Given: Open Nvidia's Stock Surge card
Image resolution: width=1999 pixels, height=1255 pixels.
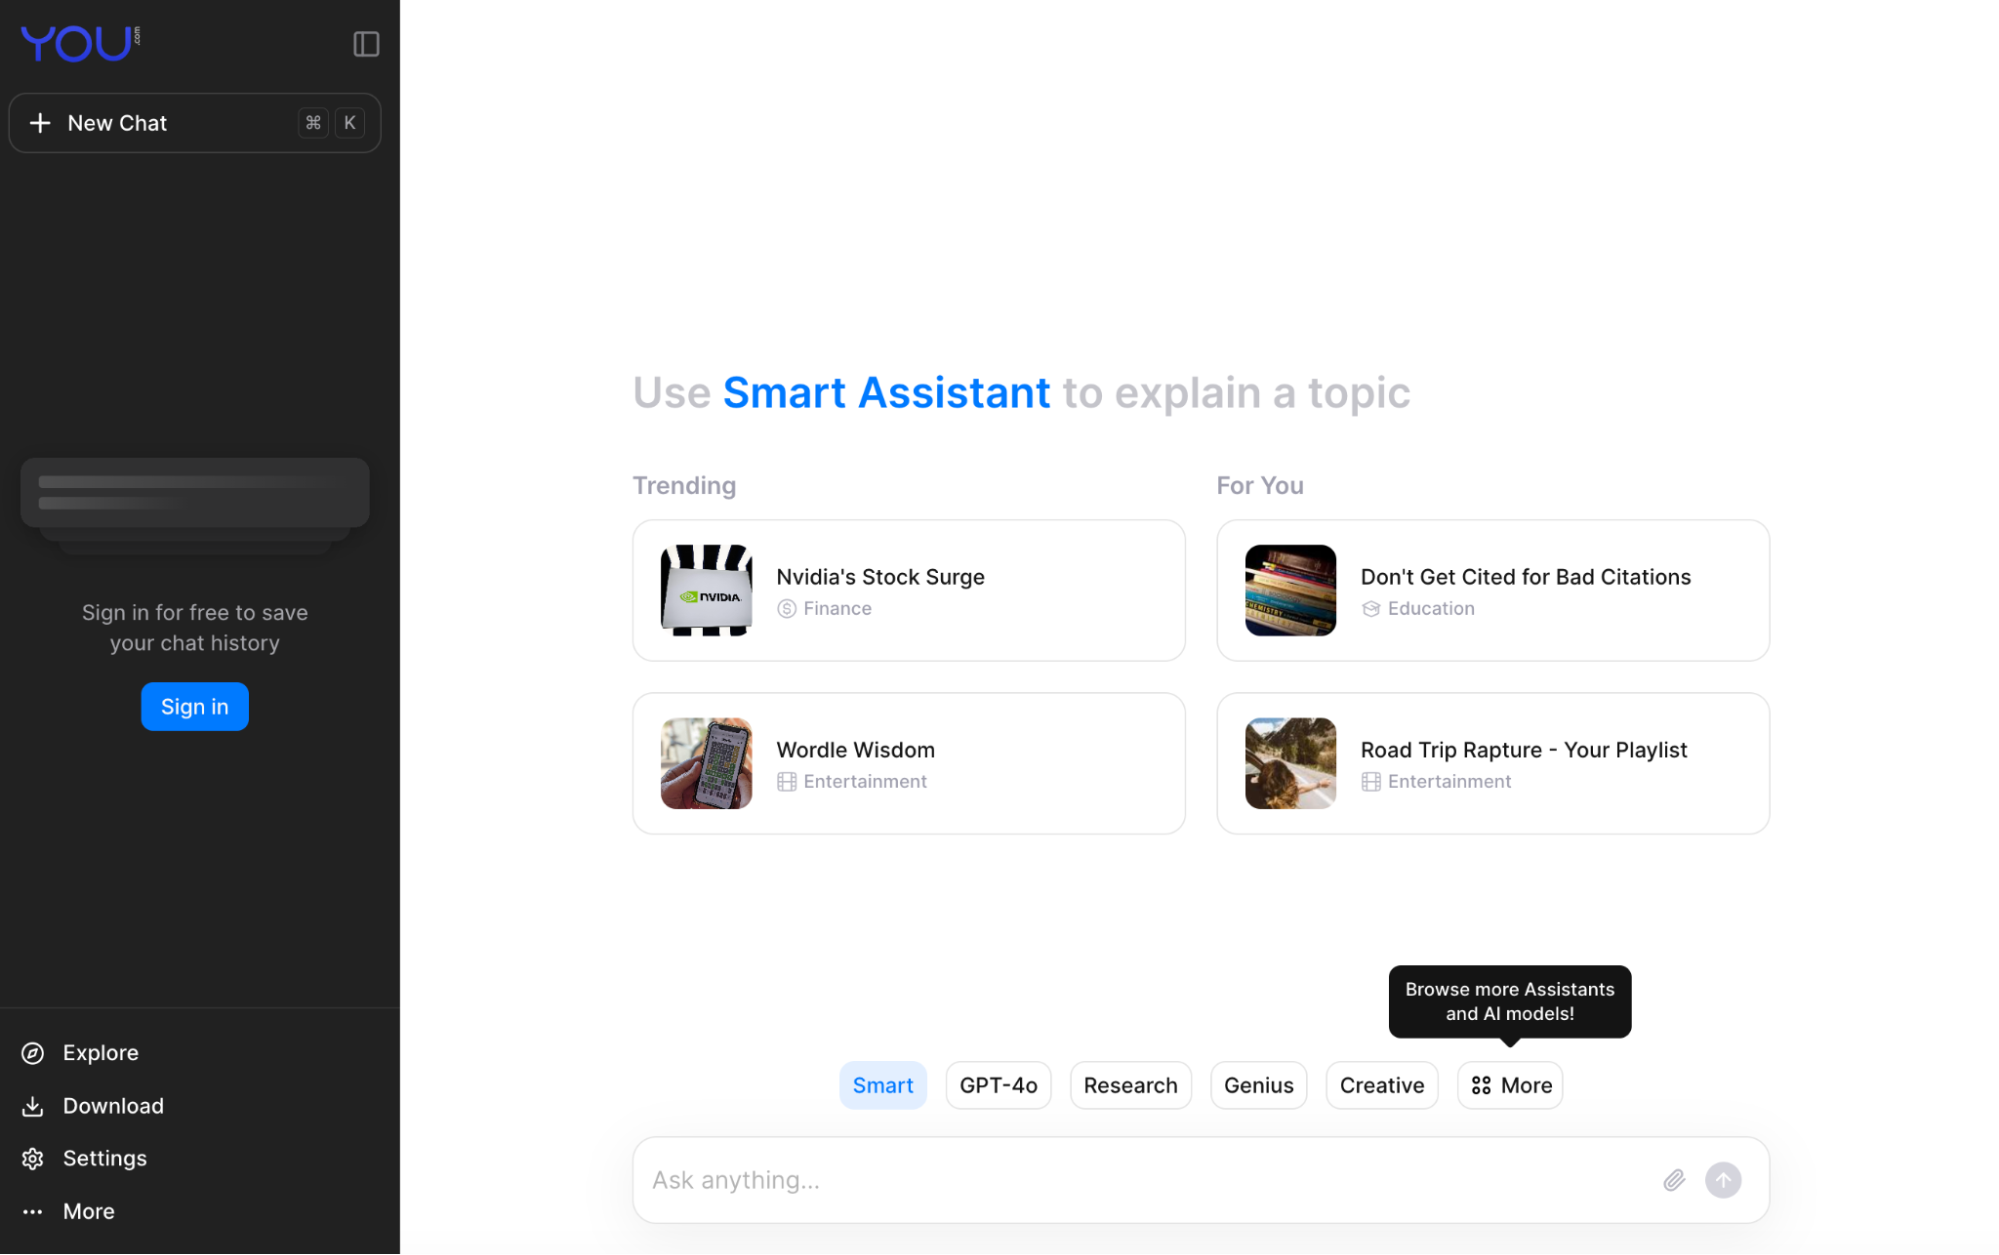Looking at the screenshot, I should 908,590.
